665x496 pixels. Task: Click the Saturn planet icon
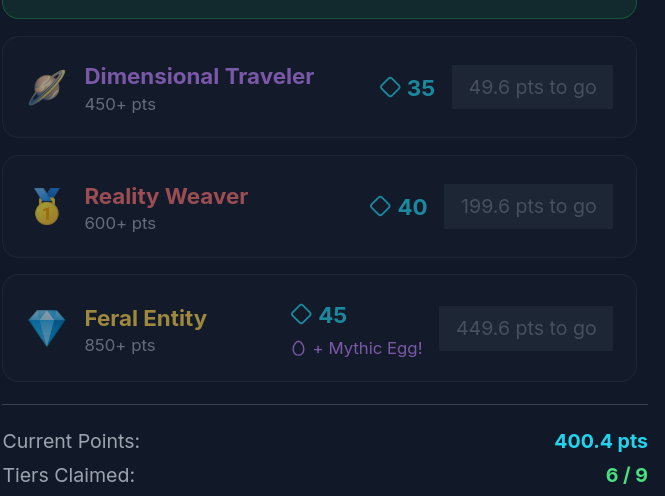47,88
